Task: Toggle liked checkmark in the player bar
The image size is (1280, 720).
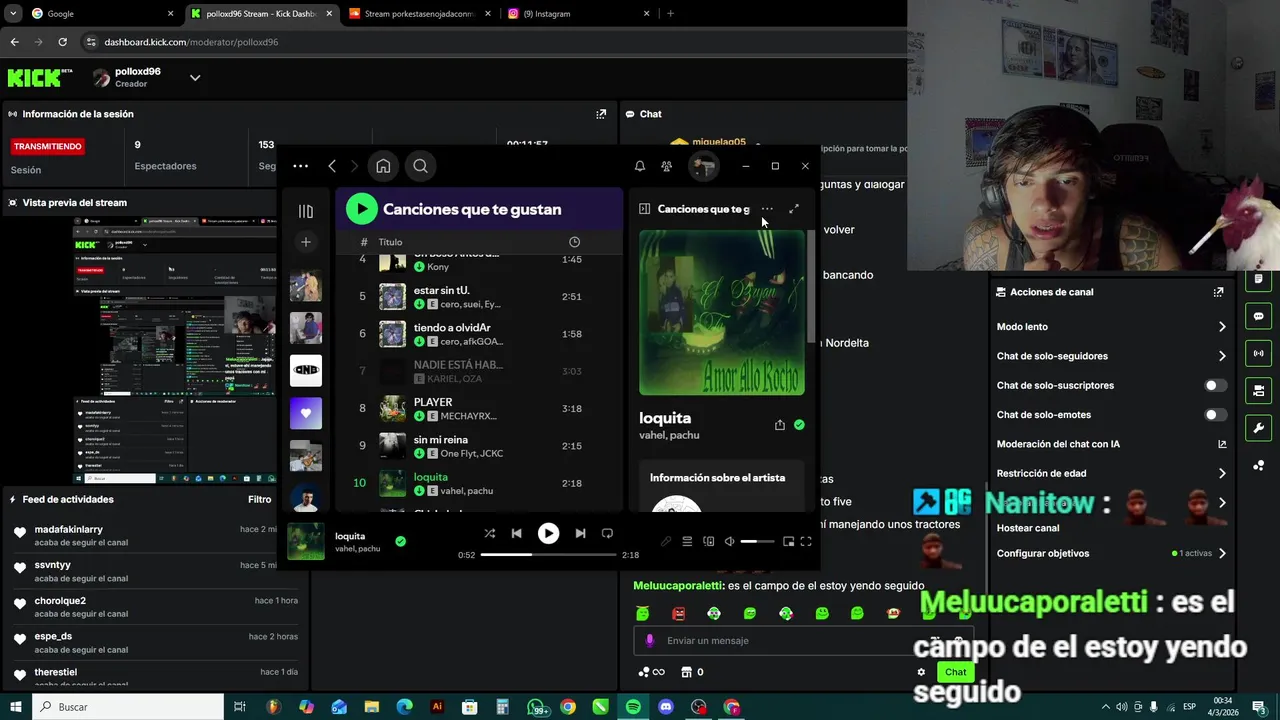Action: (400, 541)
